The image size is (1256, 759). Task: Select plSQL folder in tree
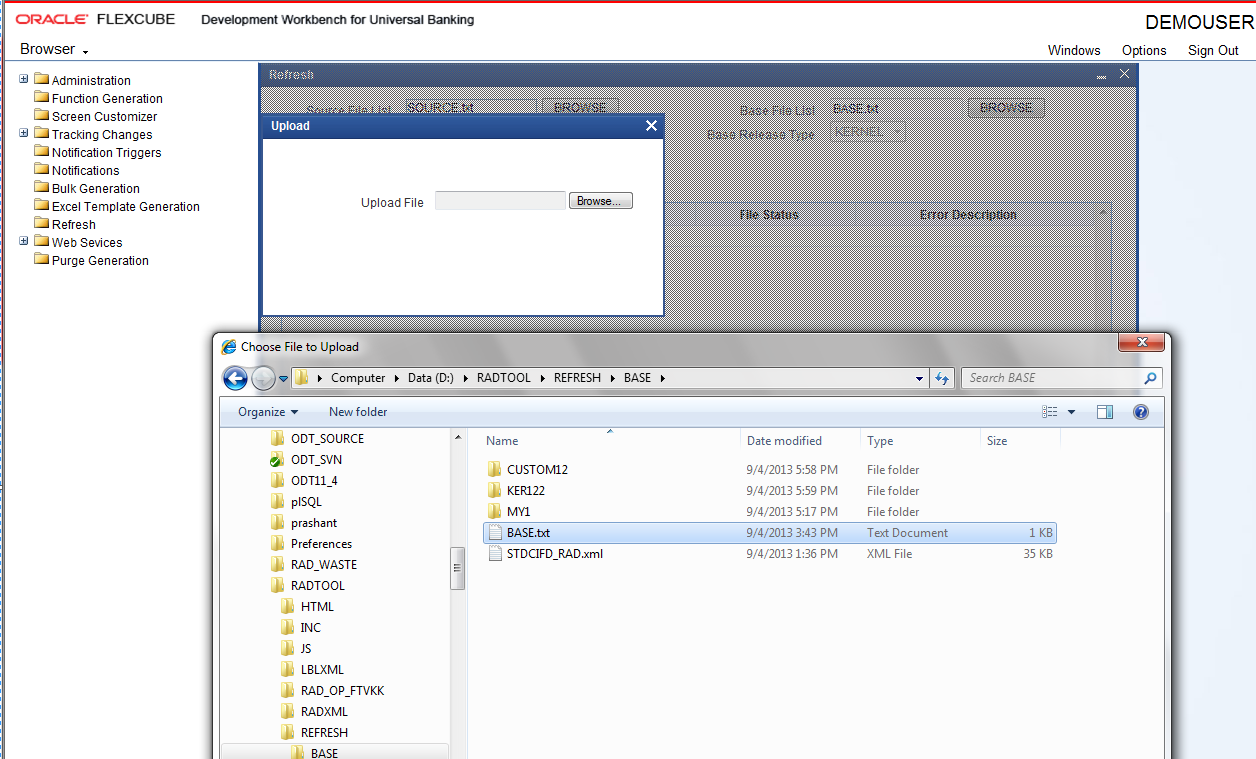click(306, 501)
